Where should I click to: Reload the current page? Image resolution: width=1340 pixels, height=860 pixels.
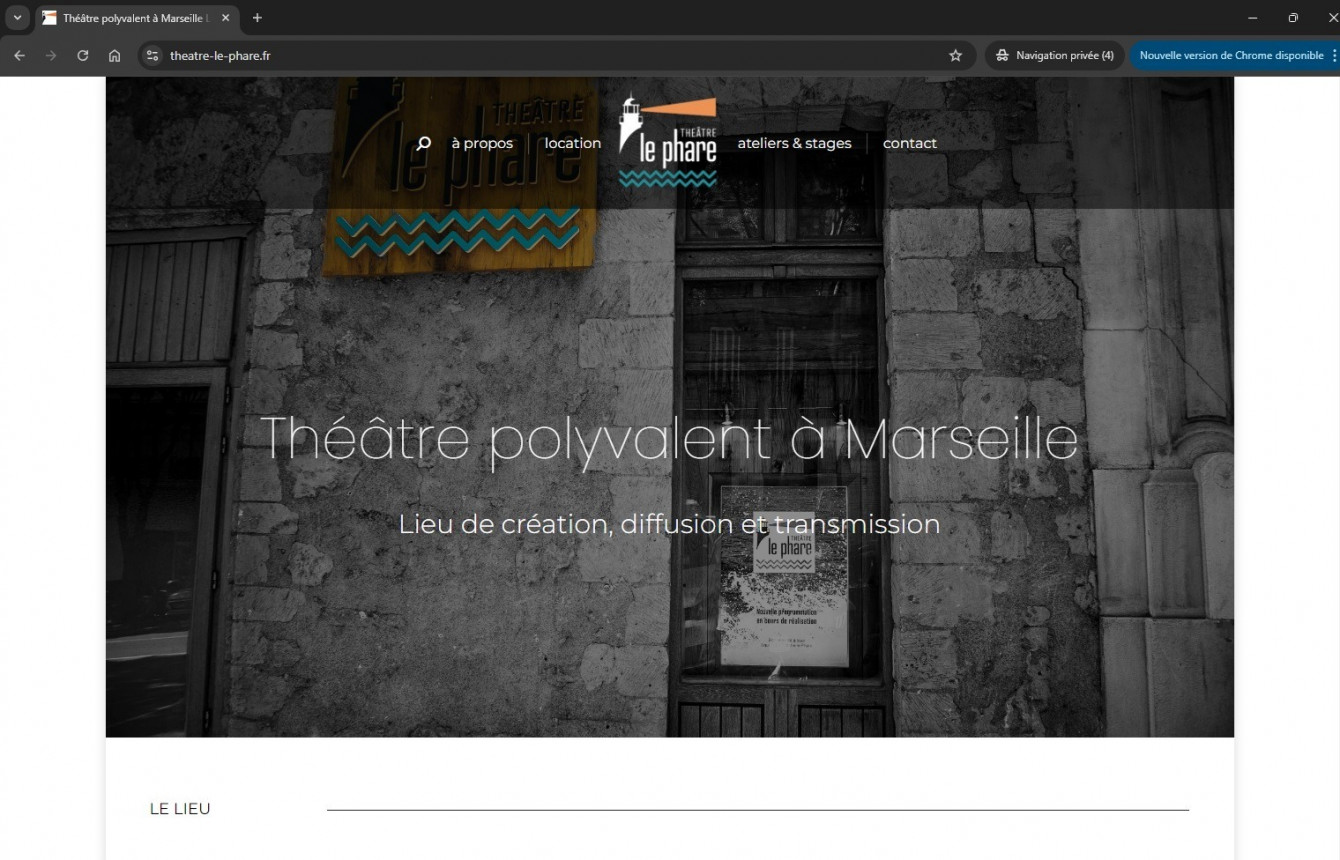[83, 55]
